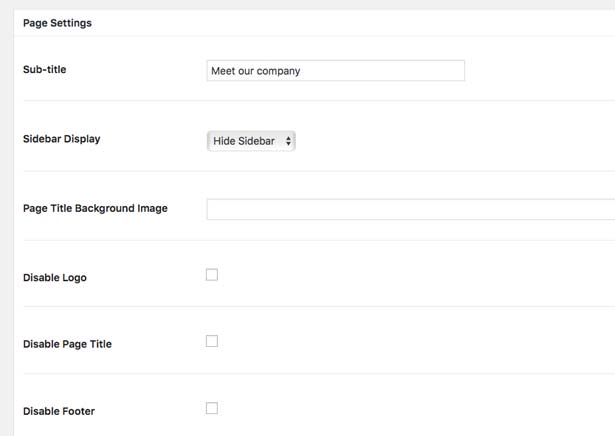Tick the Disable Logo checkbox
The image size is (615, 436).
click(x=212, y=275)
